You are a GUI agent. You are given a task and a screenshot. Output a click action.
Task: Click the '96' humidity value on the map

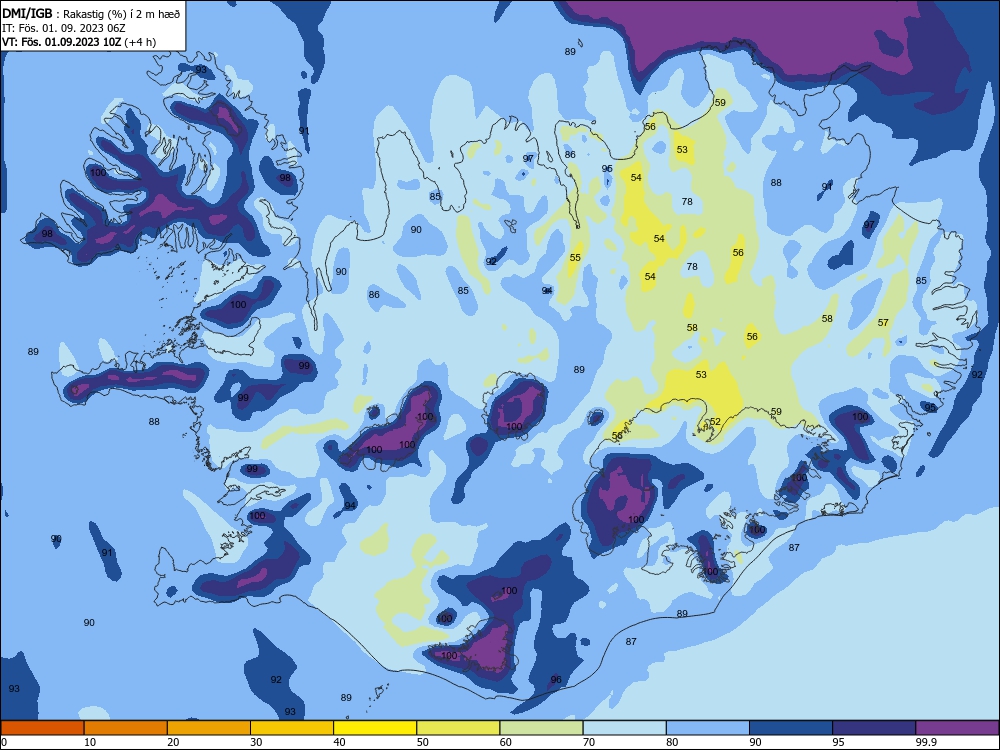[556, 680]
